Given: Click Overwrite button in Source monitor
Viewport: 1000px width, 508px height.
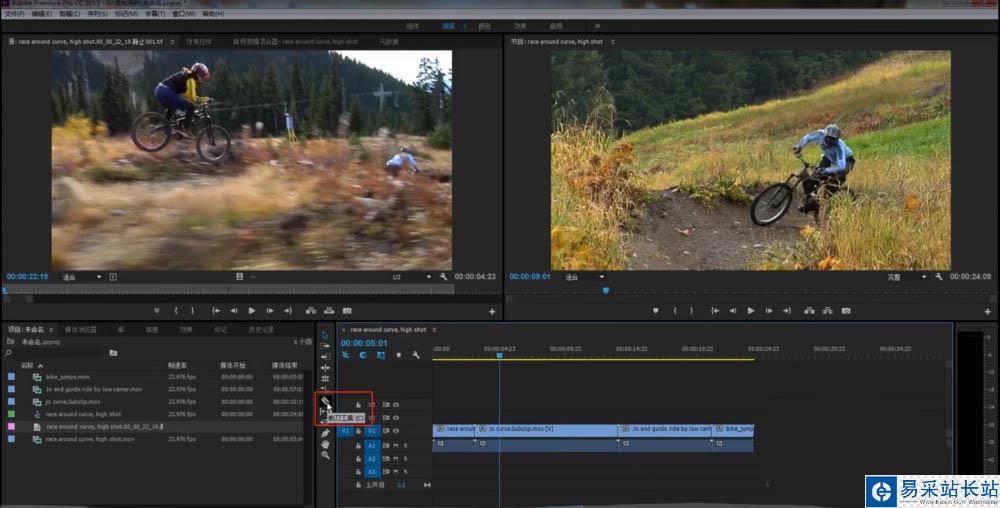Looking at the screenshot, I should pos(329,310).
